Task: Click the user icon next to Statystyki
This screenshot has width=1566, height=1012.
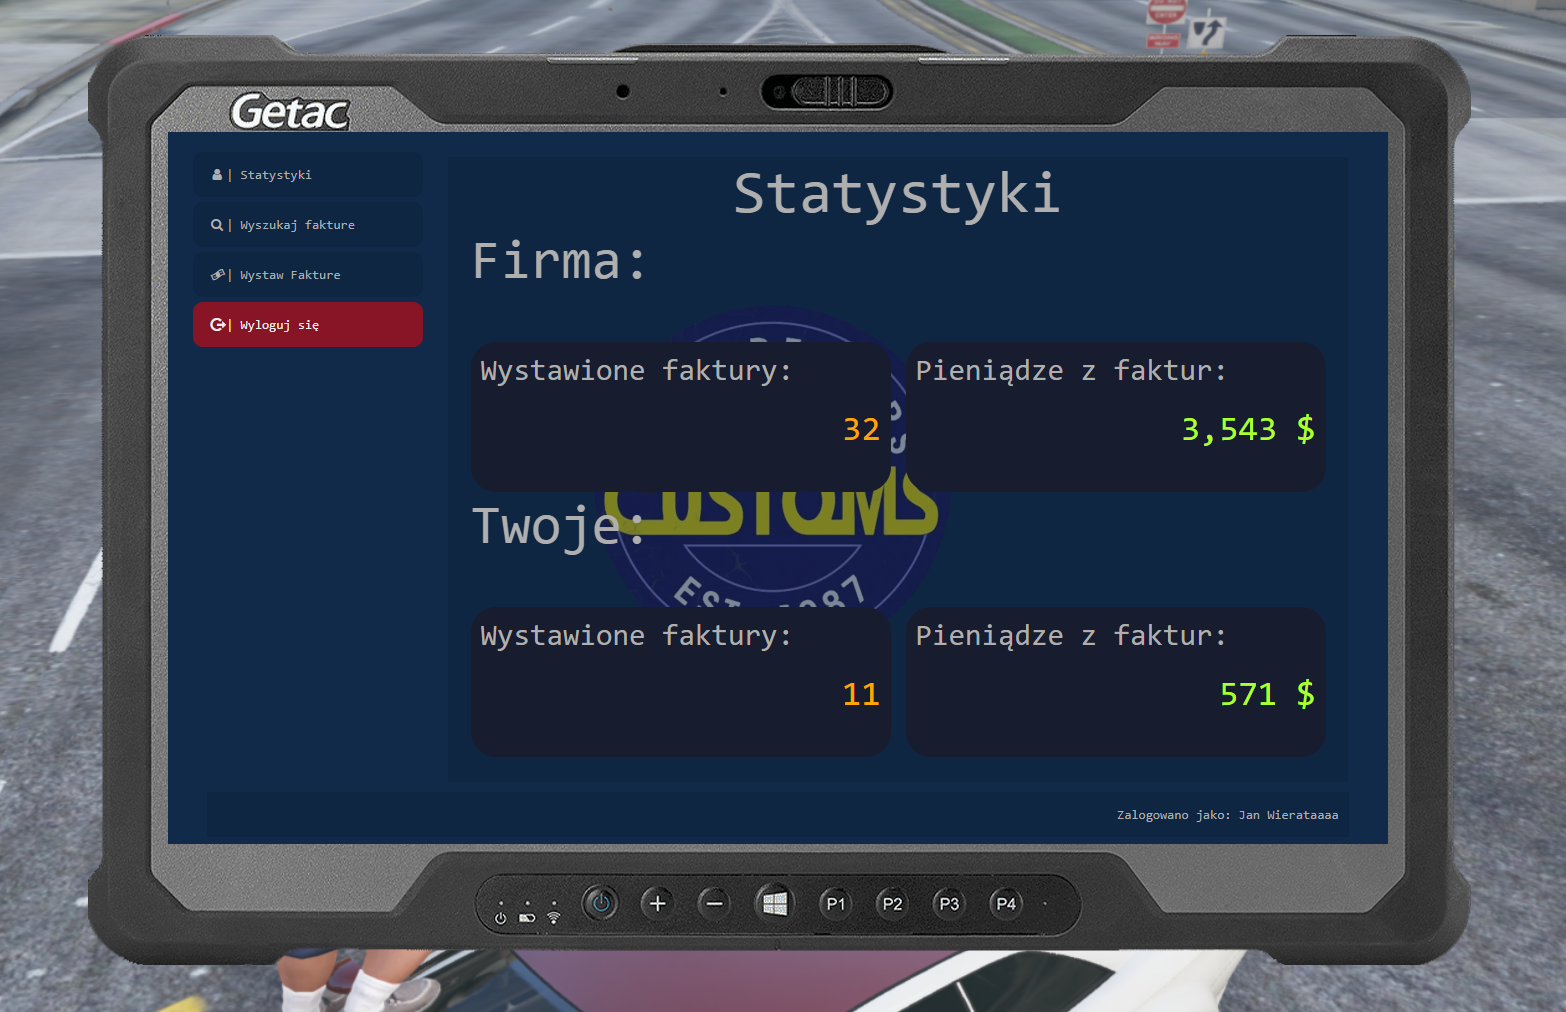Action: pos(217,174)
